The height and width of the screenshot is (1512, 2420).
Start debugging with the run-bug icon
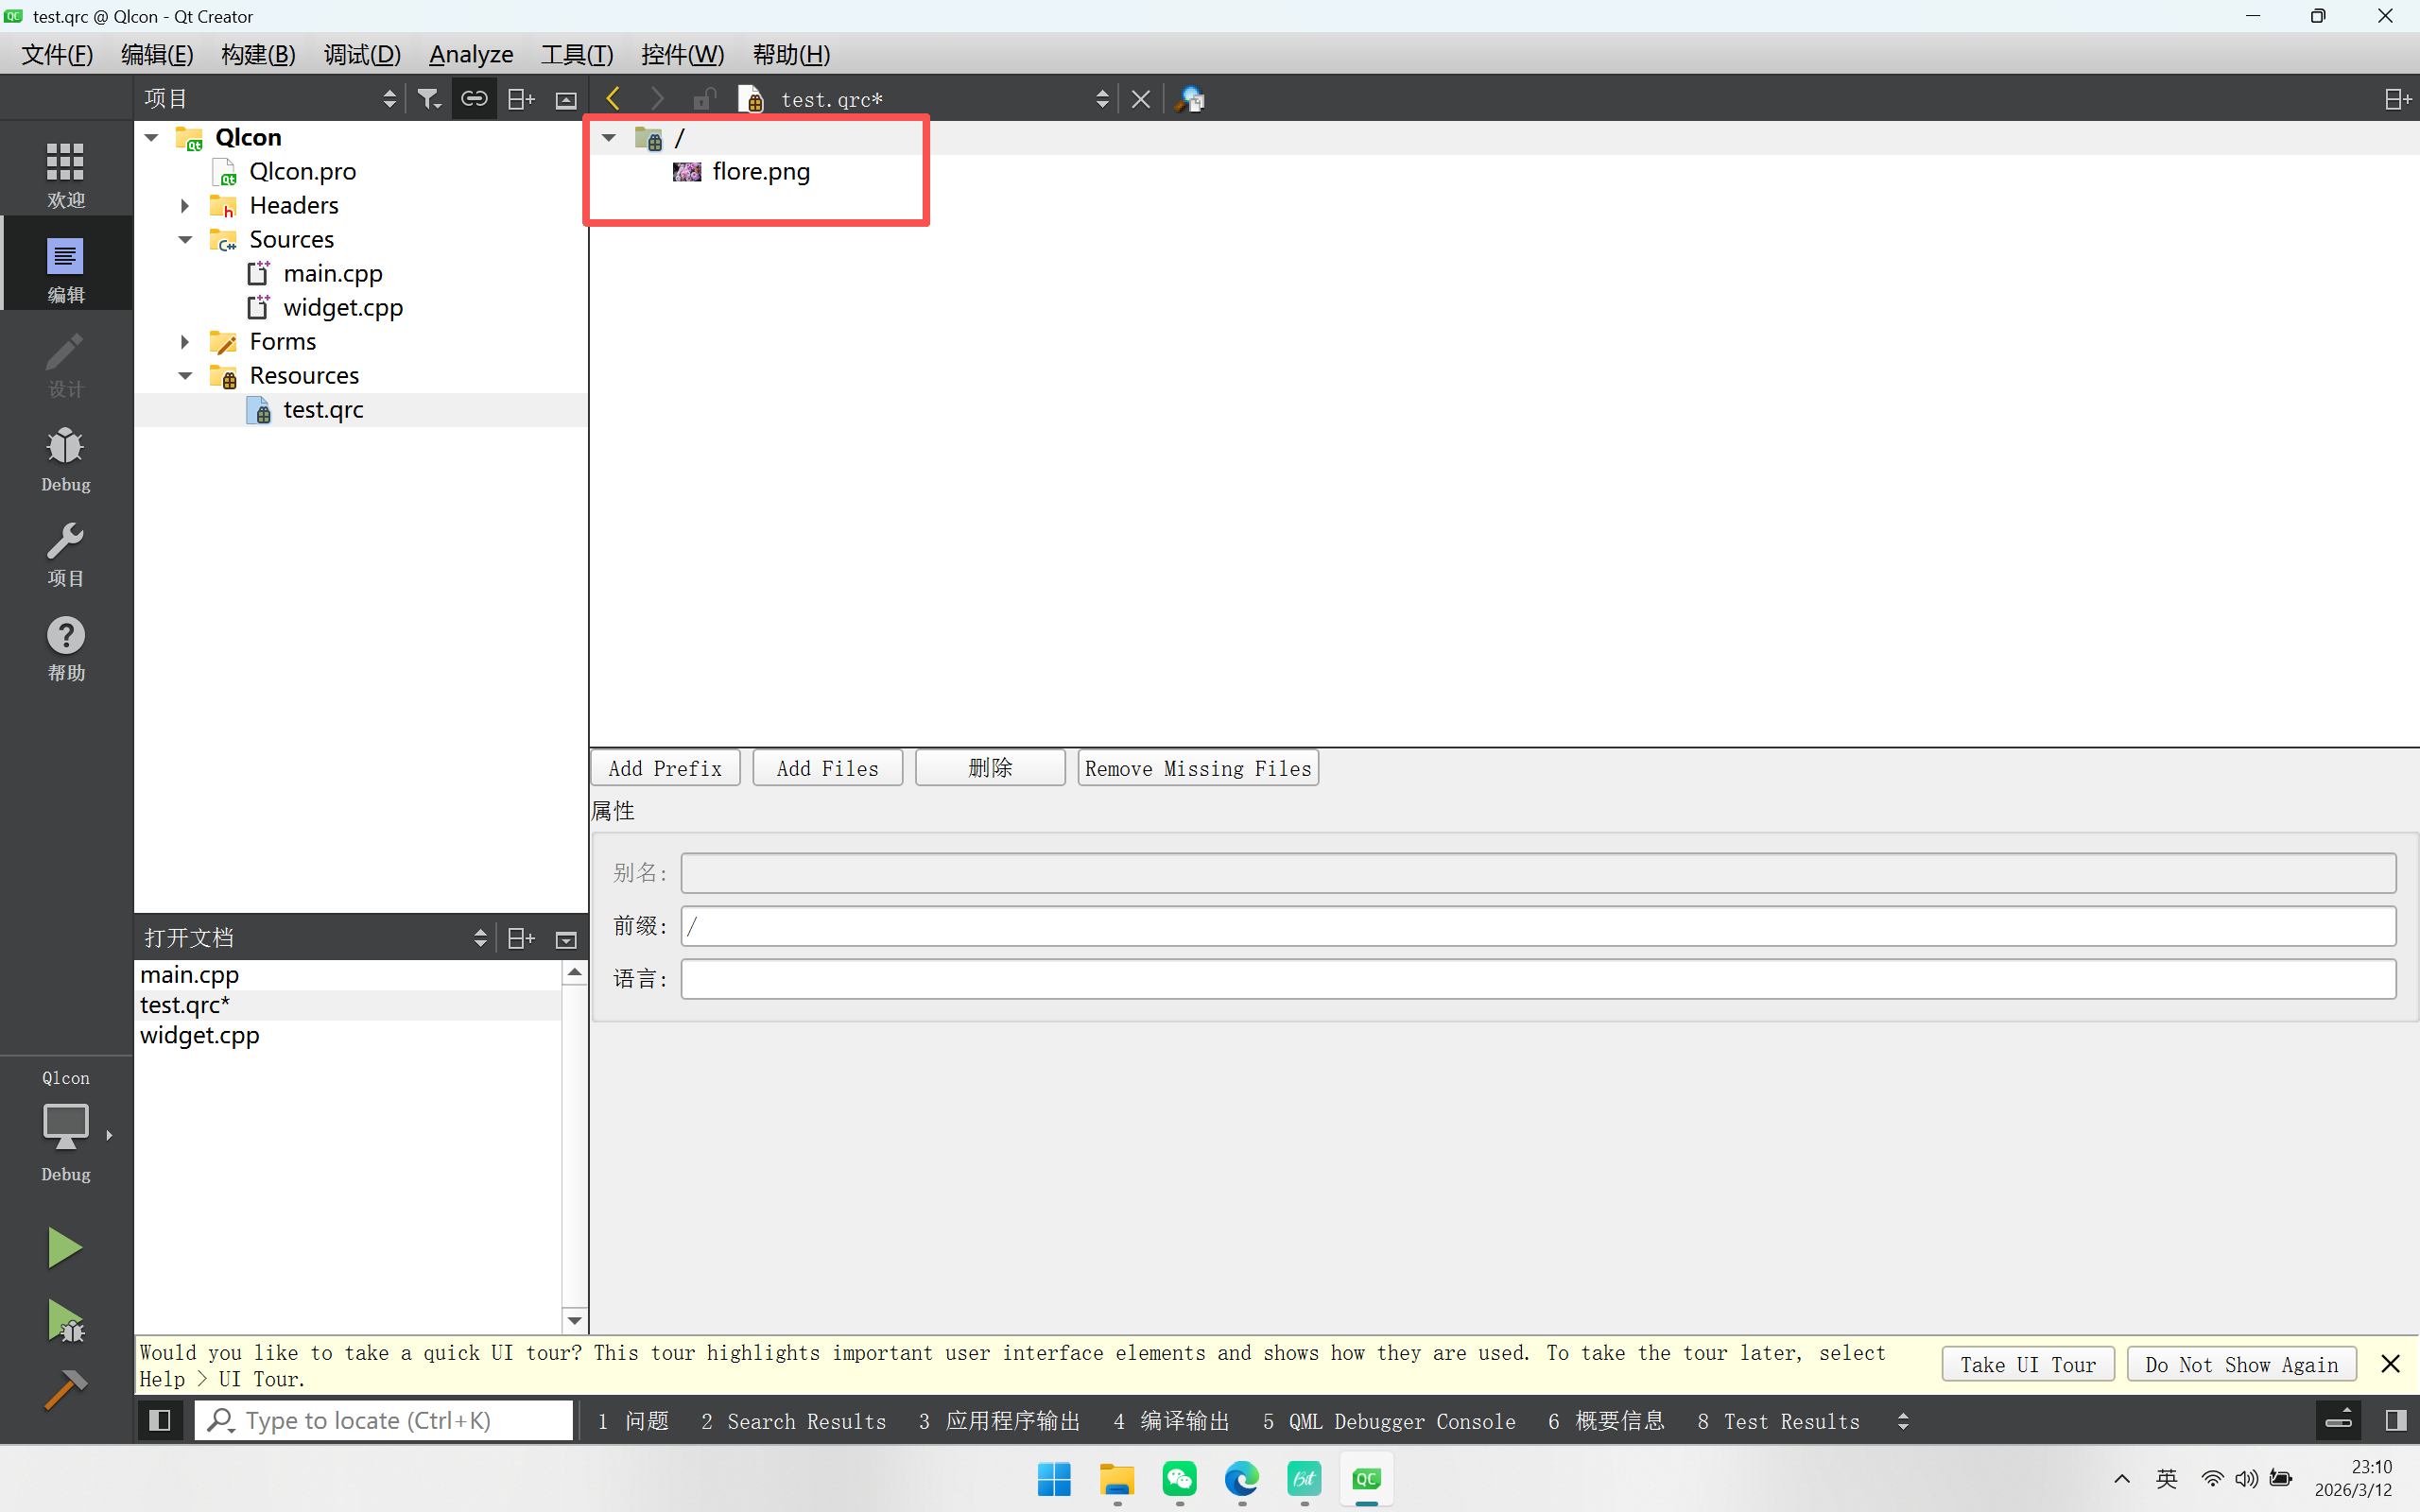(x=65, y=1320)
